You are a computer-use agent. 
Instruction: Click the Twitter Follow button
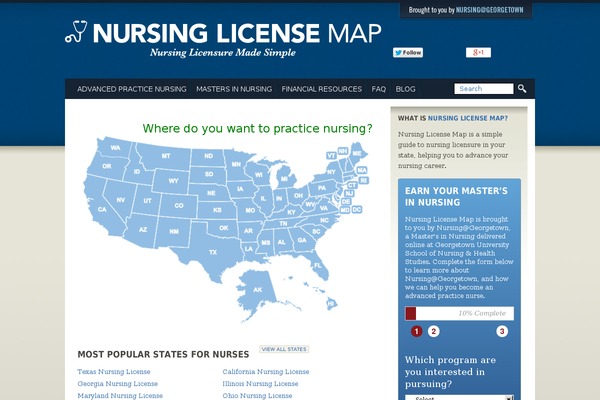[x=408, y=52]
